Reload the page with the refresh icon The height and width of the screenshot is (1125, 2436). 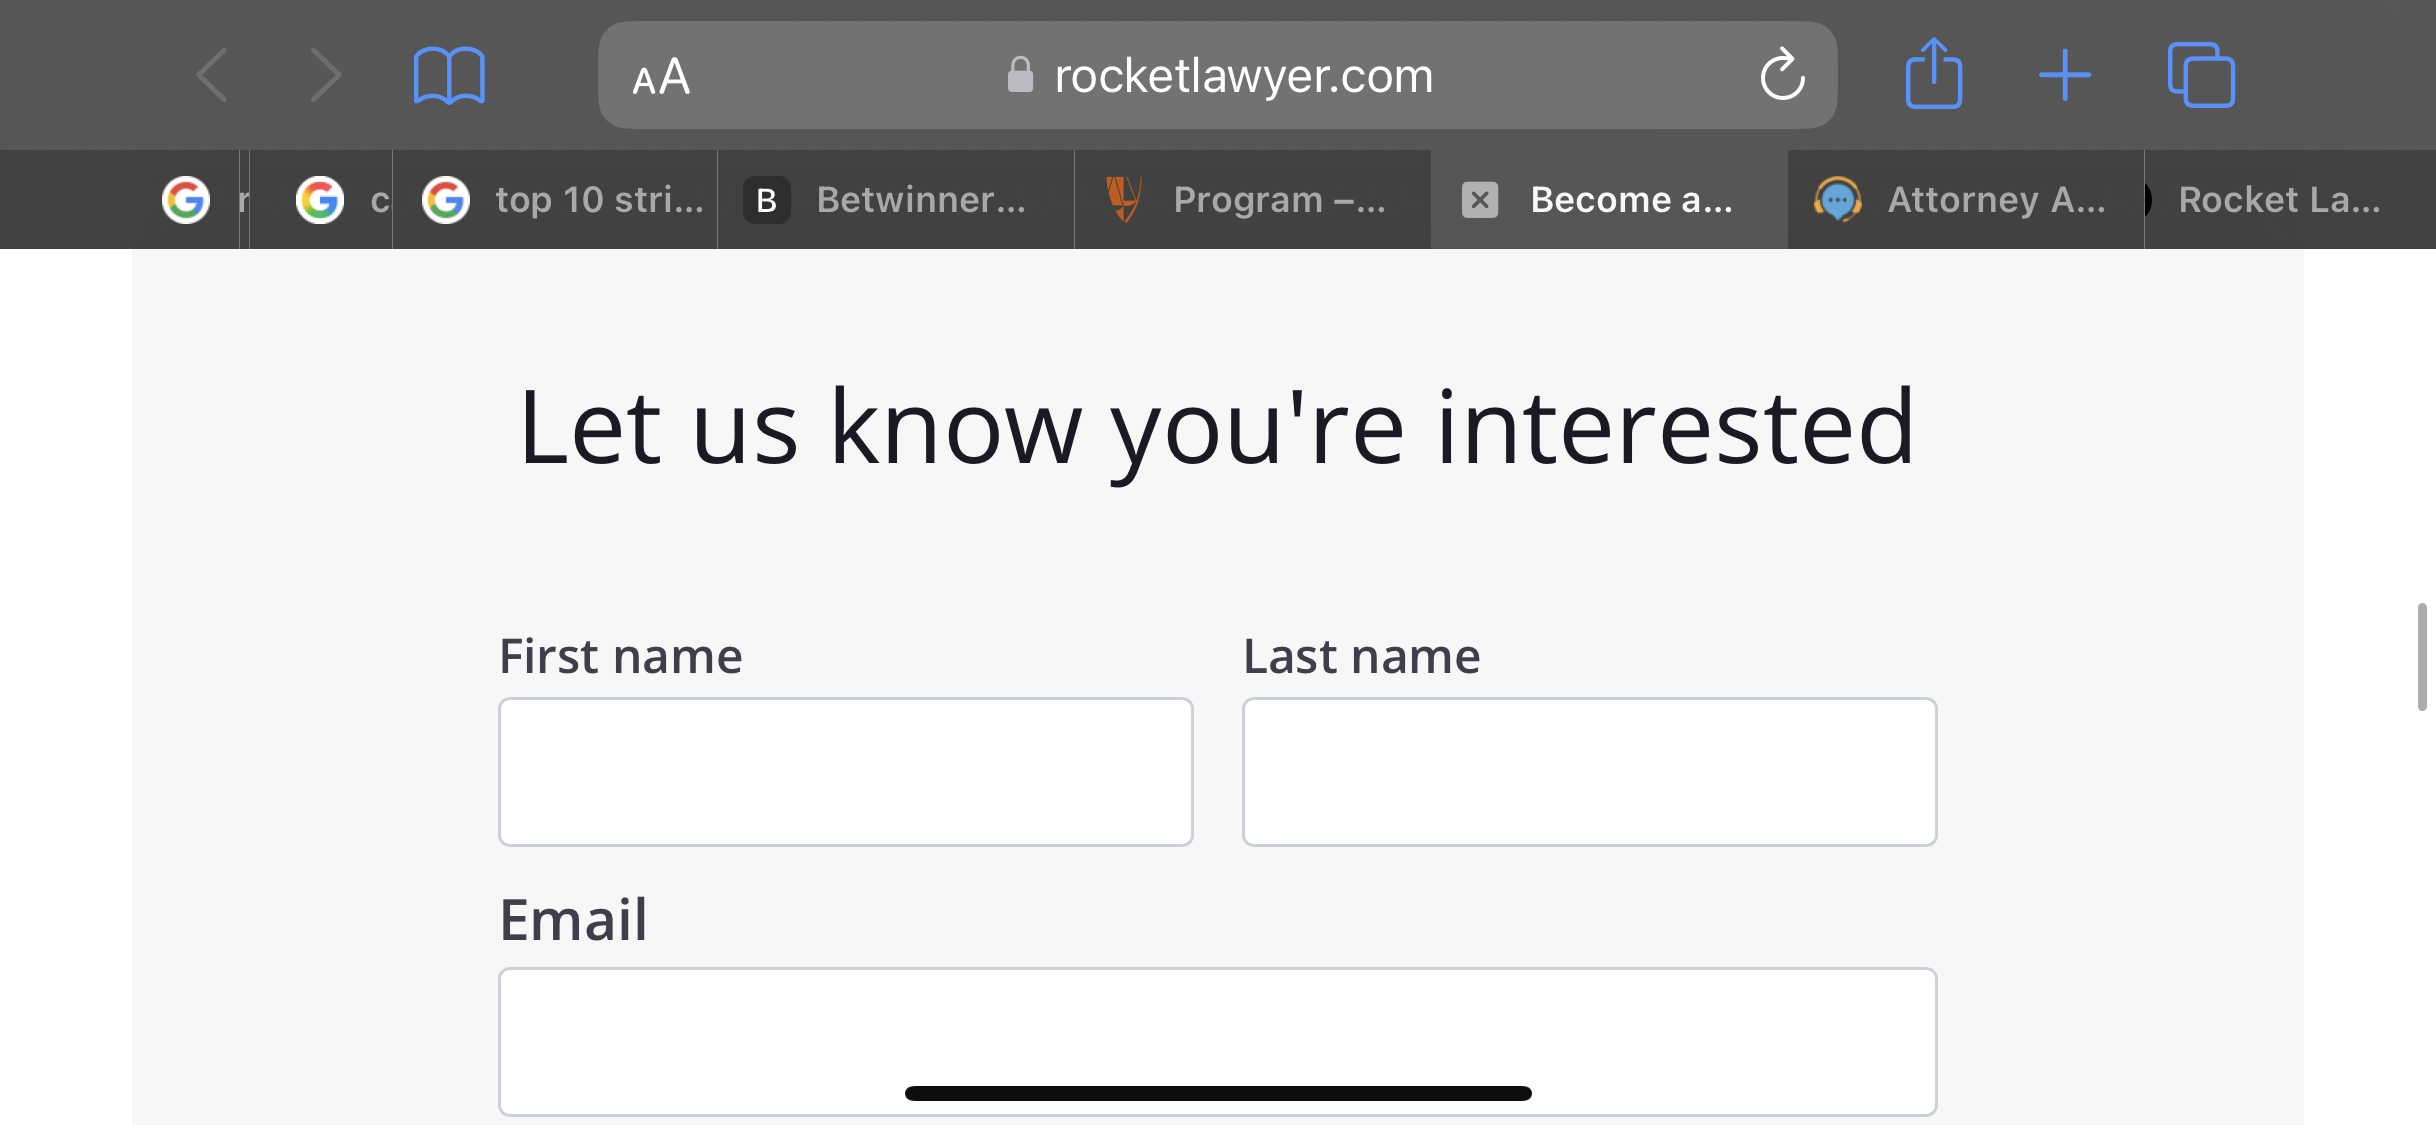1782,74
